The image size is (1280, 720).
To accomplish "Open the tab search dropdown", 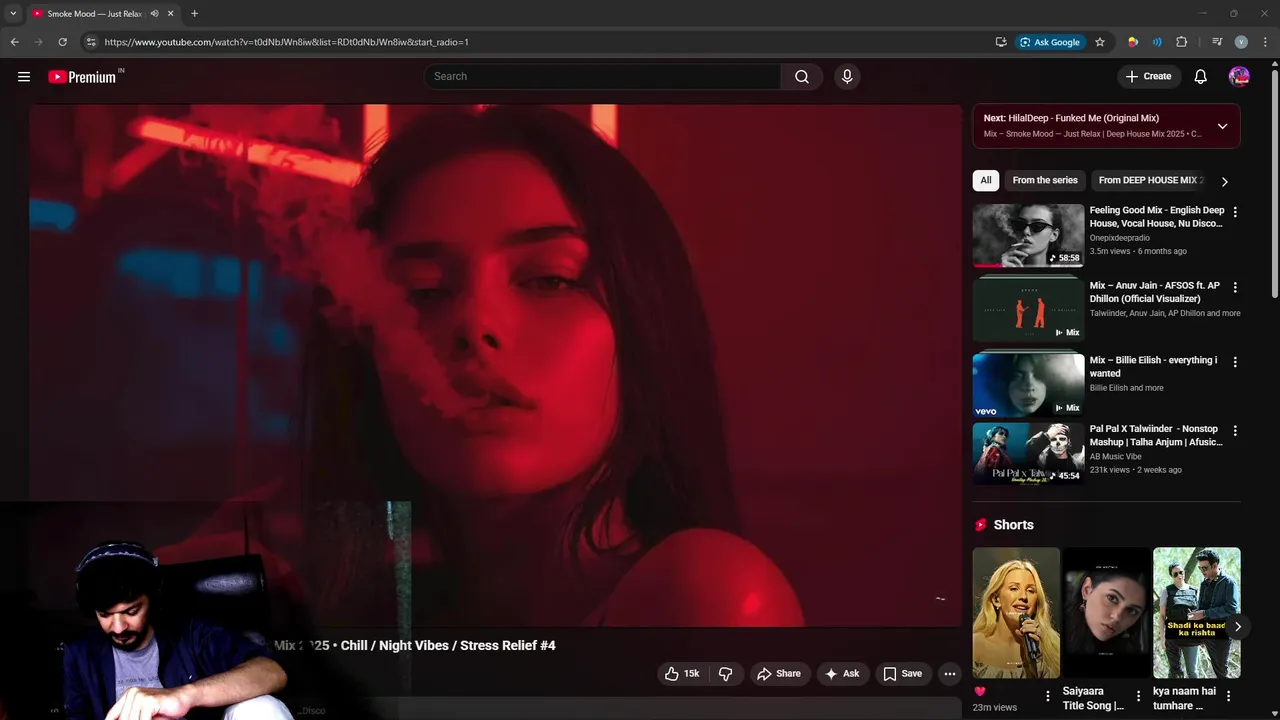I will point(13,14).
